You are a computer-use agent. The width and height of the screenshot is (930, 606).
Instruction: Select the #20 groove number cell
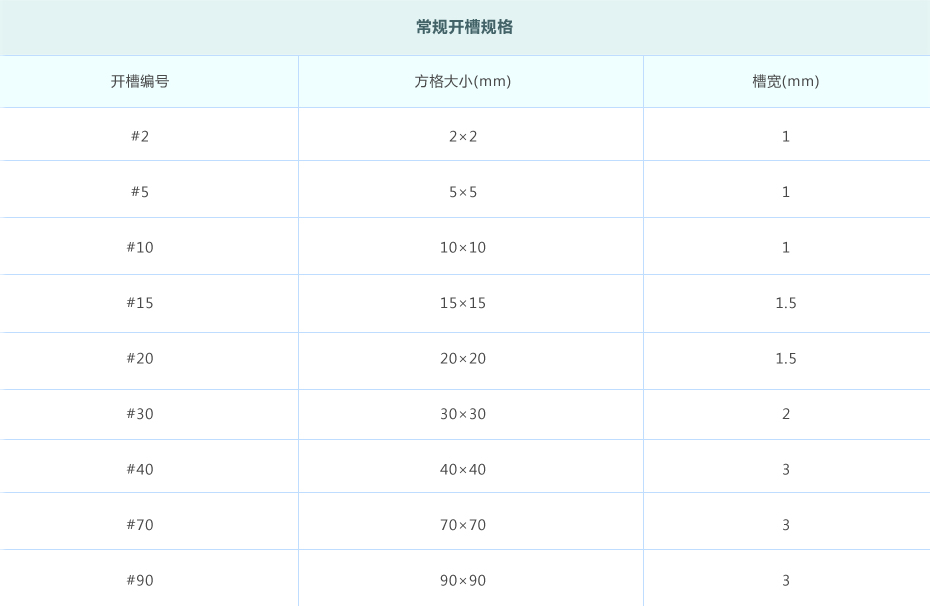[x=140, y=358]
